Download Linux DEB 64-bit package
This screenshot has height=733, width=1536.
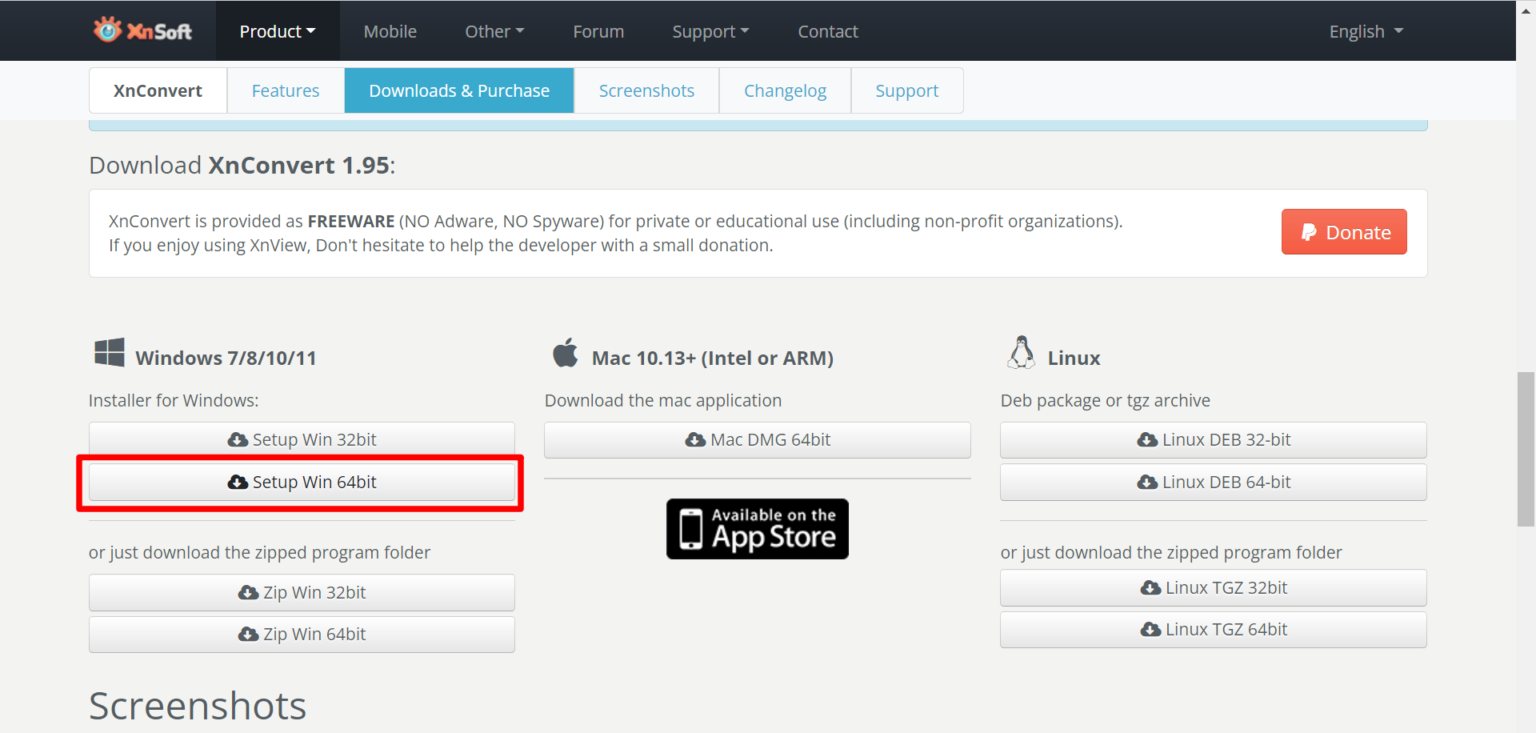click(1213, 482)
